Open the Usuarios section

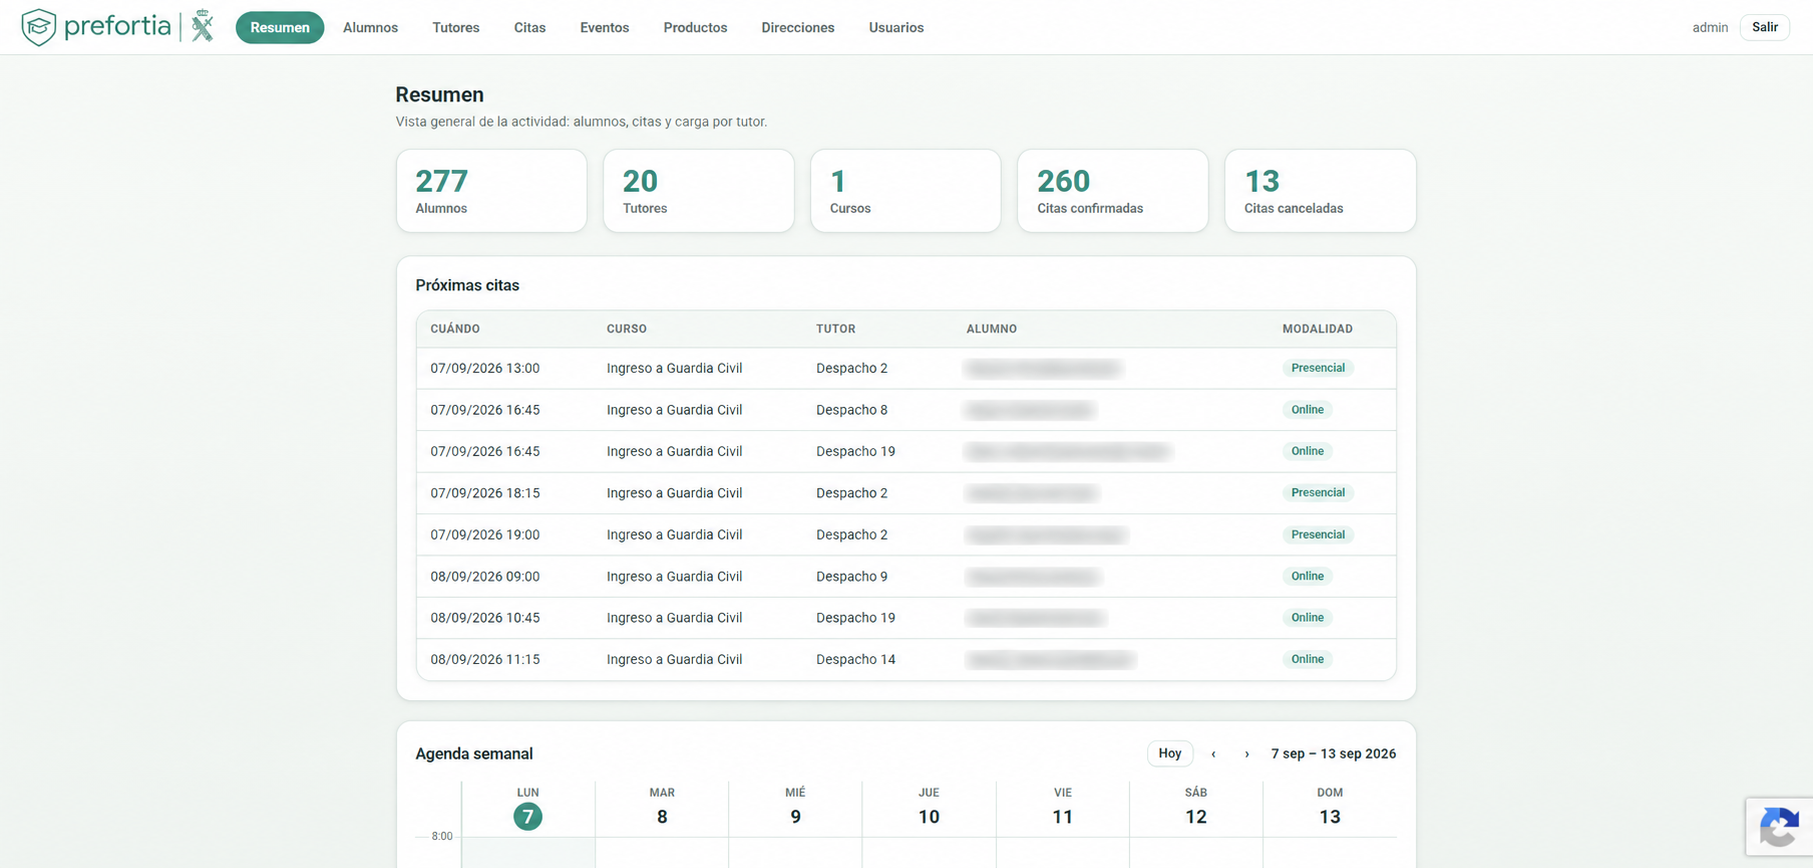[x=896, y=28]
